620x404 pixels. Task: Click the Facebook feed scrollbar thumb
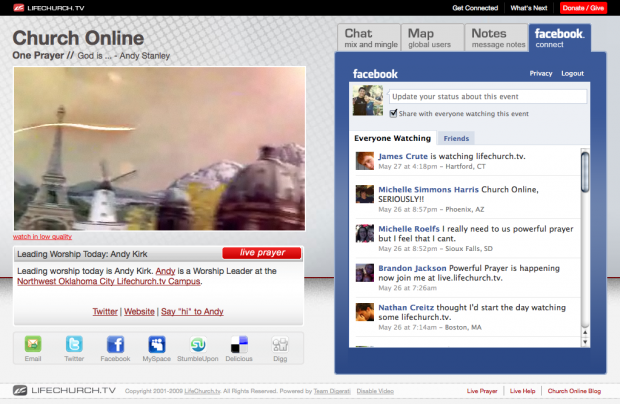tap(585, 172)
